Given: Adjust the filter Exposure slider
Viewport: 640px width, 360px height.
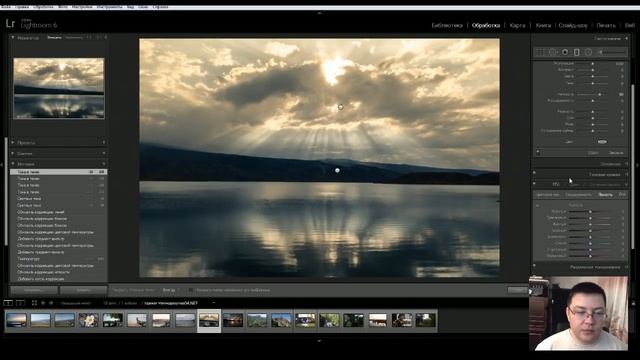Looking at the screenshot, I should 593,64.
